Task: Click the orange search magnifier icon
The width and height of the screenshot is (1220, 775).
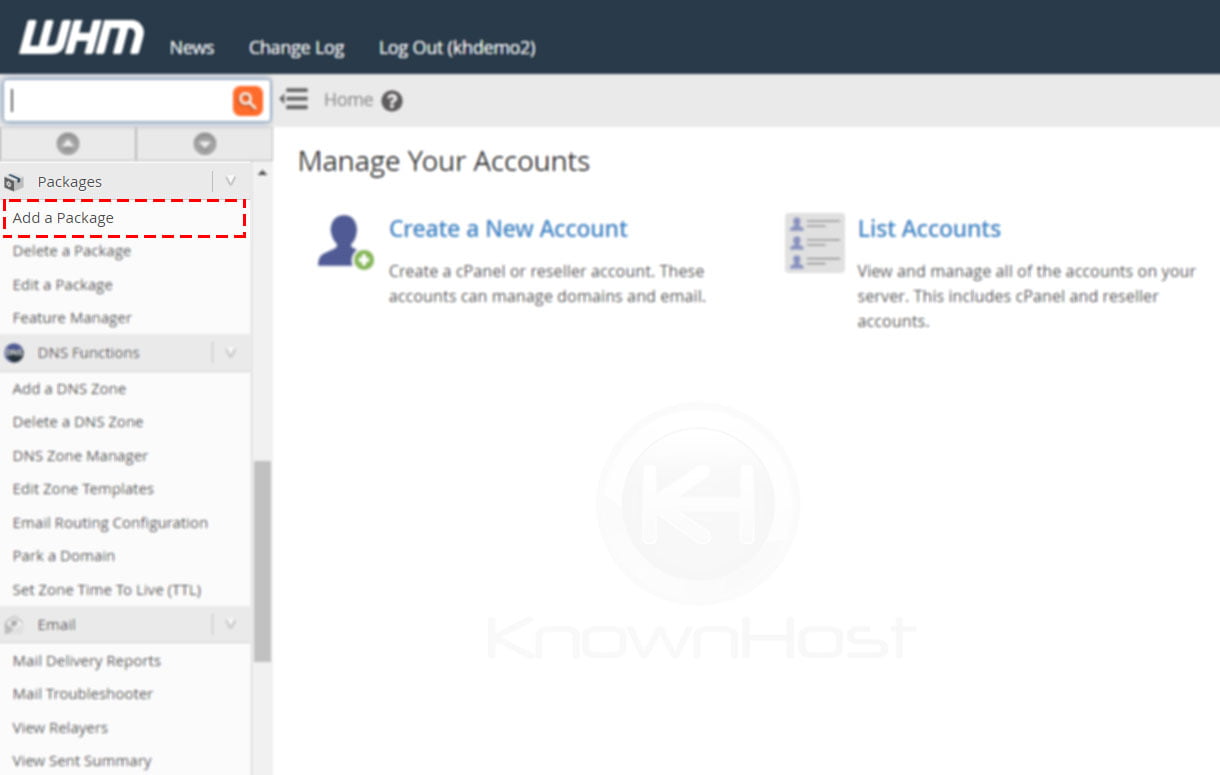Action: [x=247, y=99]
